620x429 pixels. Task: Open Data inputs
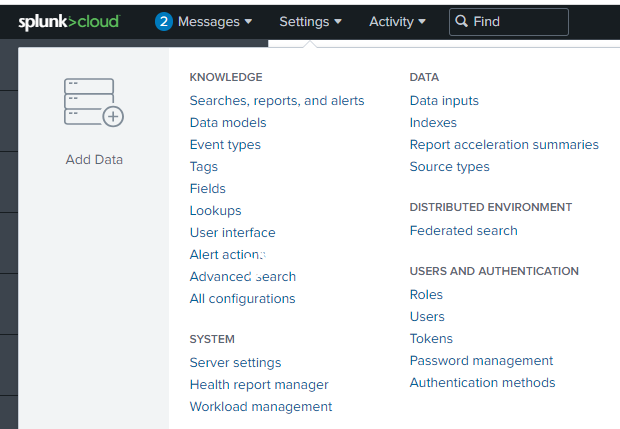point(444,101)
